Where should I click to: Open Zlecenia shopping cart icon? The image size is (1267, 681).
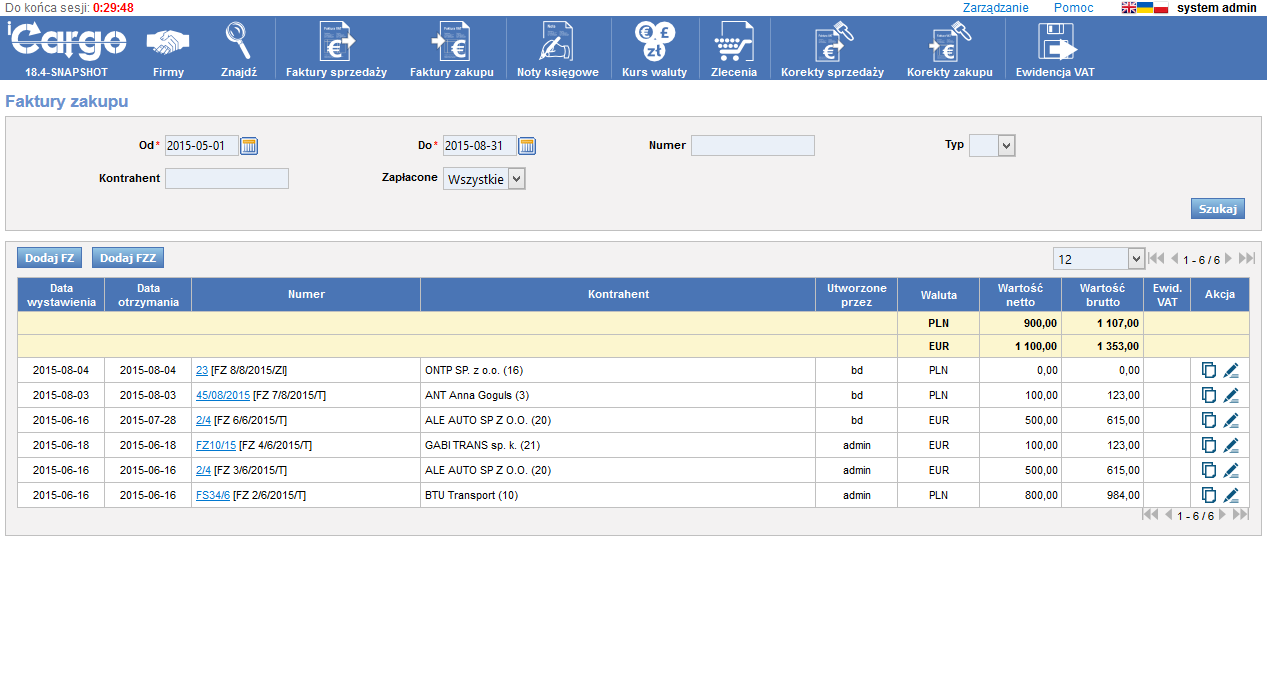click(x=733, y=43)
